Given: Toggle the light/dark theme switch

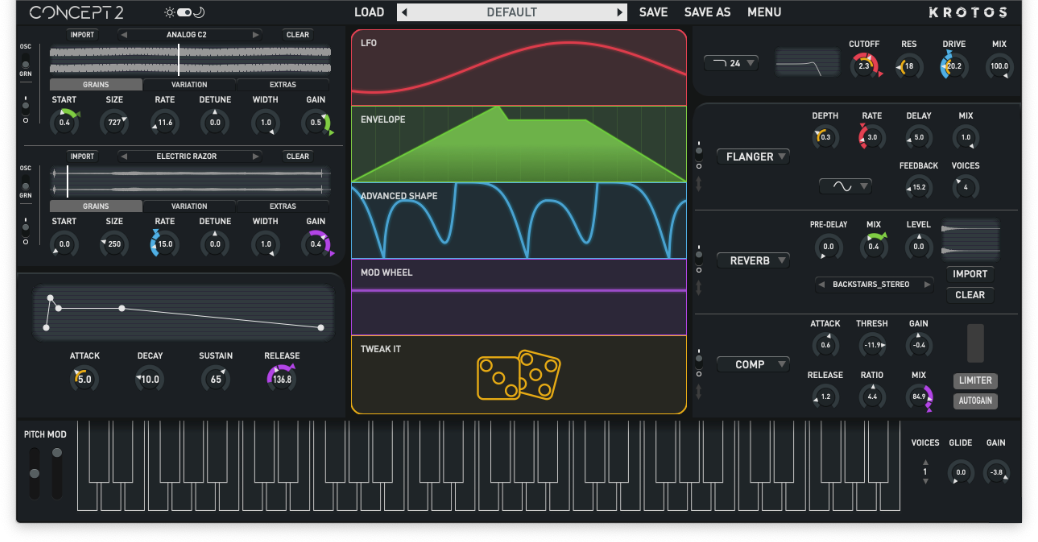Looking at the screenshot, I should [x=183, y=13].
